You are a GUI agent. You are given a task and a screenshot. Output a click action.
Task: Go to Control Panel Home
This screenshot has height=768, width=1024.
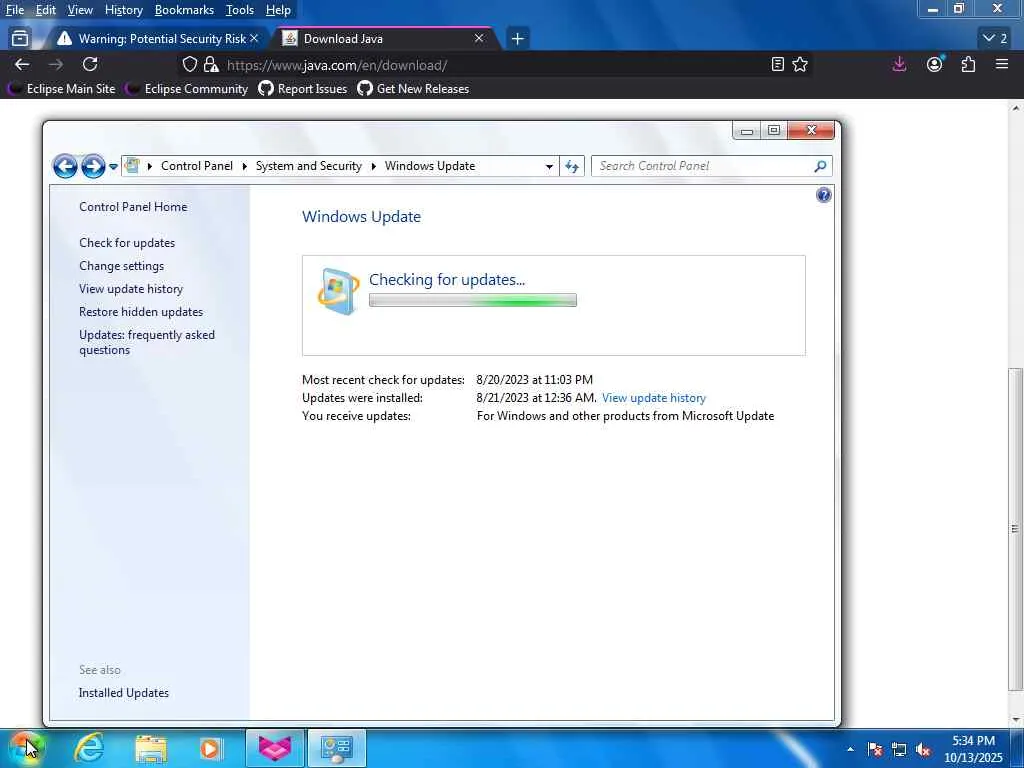133,206
